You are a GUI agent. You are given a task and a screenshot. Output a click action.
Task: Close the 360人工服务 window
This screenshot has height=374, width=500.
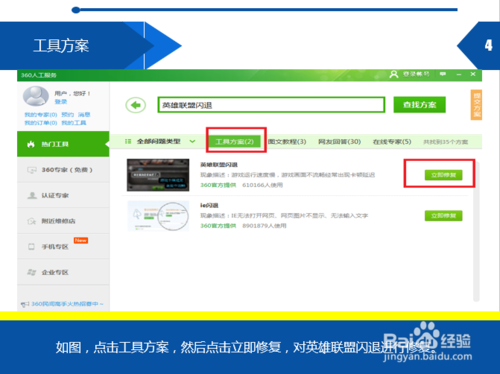pos(473,74)
